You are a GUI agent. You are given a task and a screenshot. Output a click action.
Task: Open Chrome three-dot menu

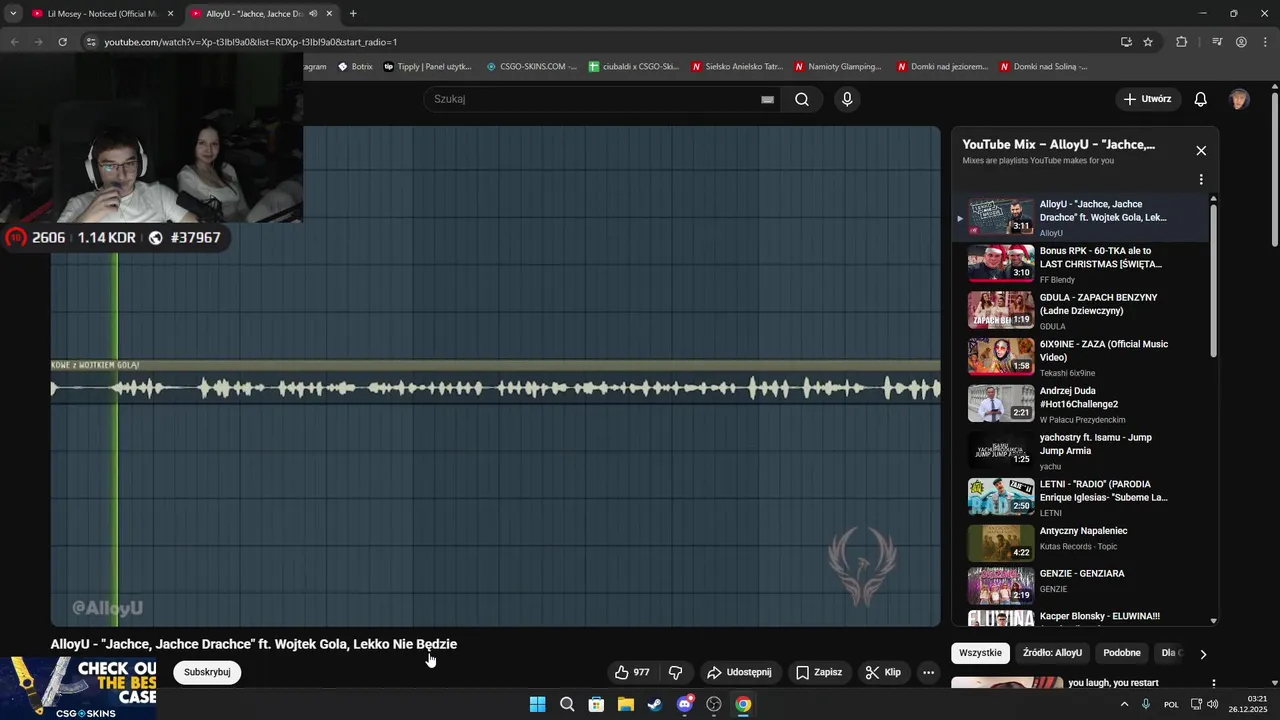pos(1265,42)
